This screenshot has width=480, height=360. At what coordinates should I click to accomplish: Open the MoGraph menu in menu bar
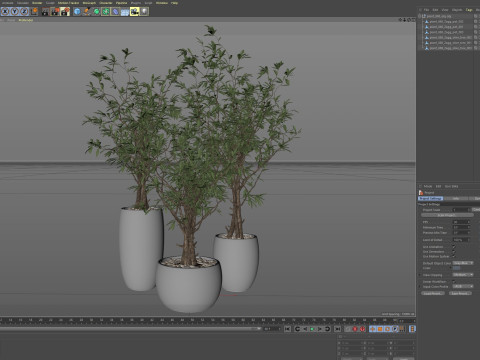(x=89, y=3)
